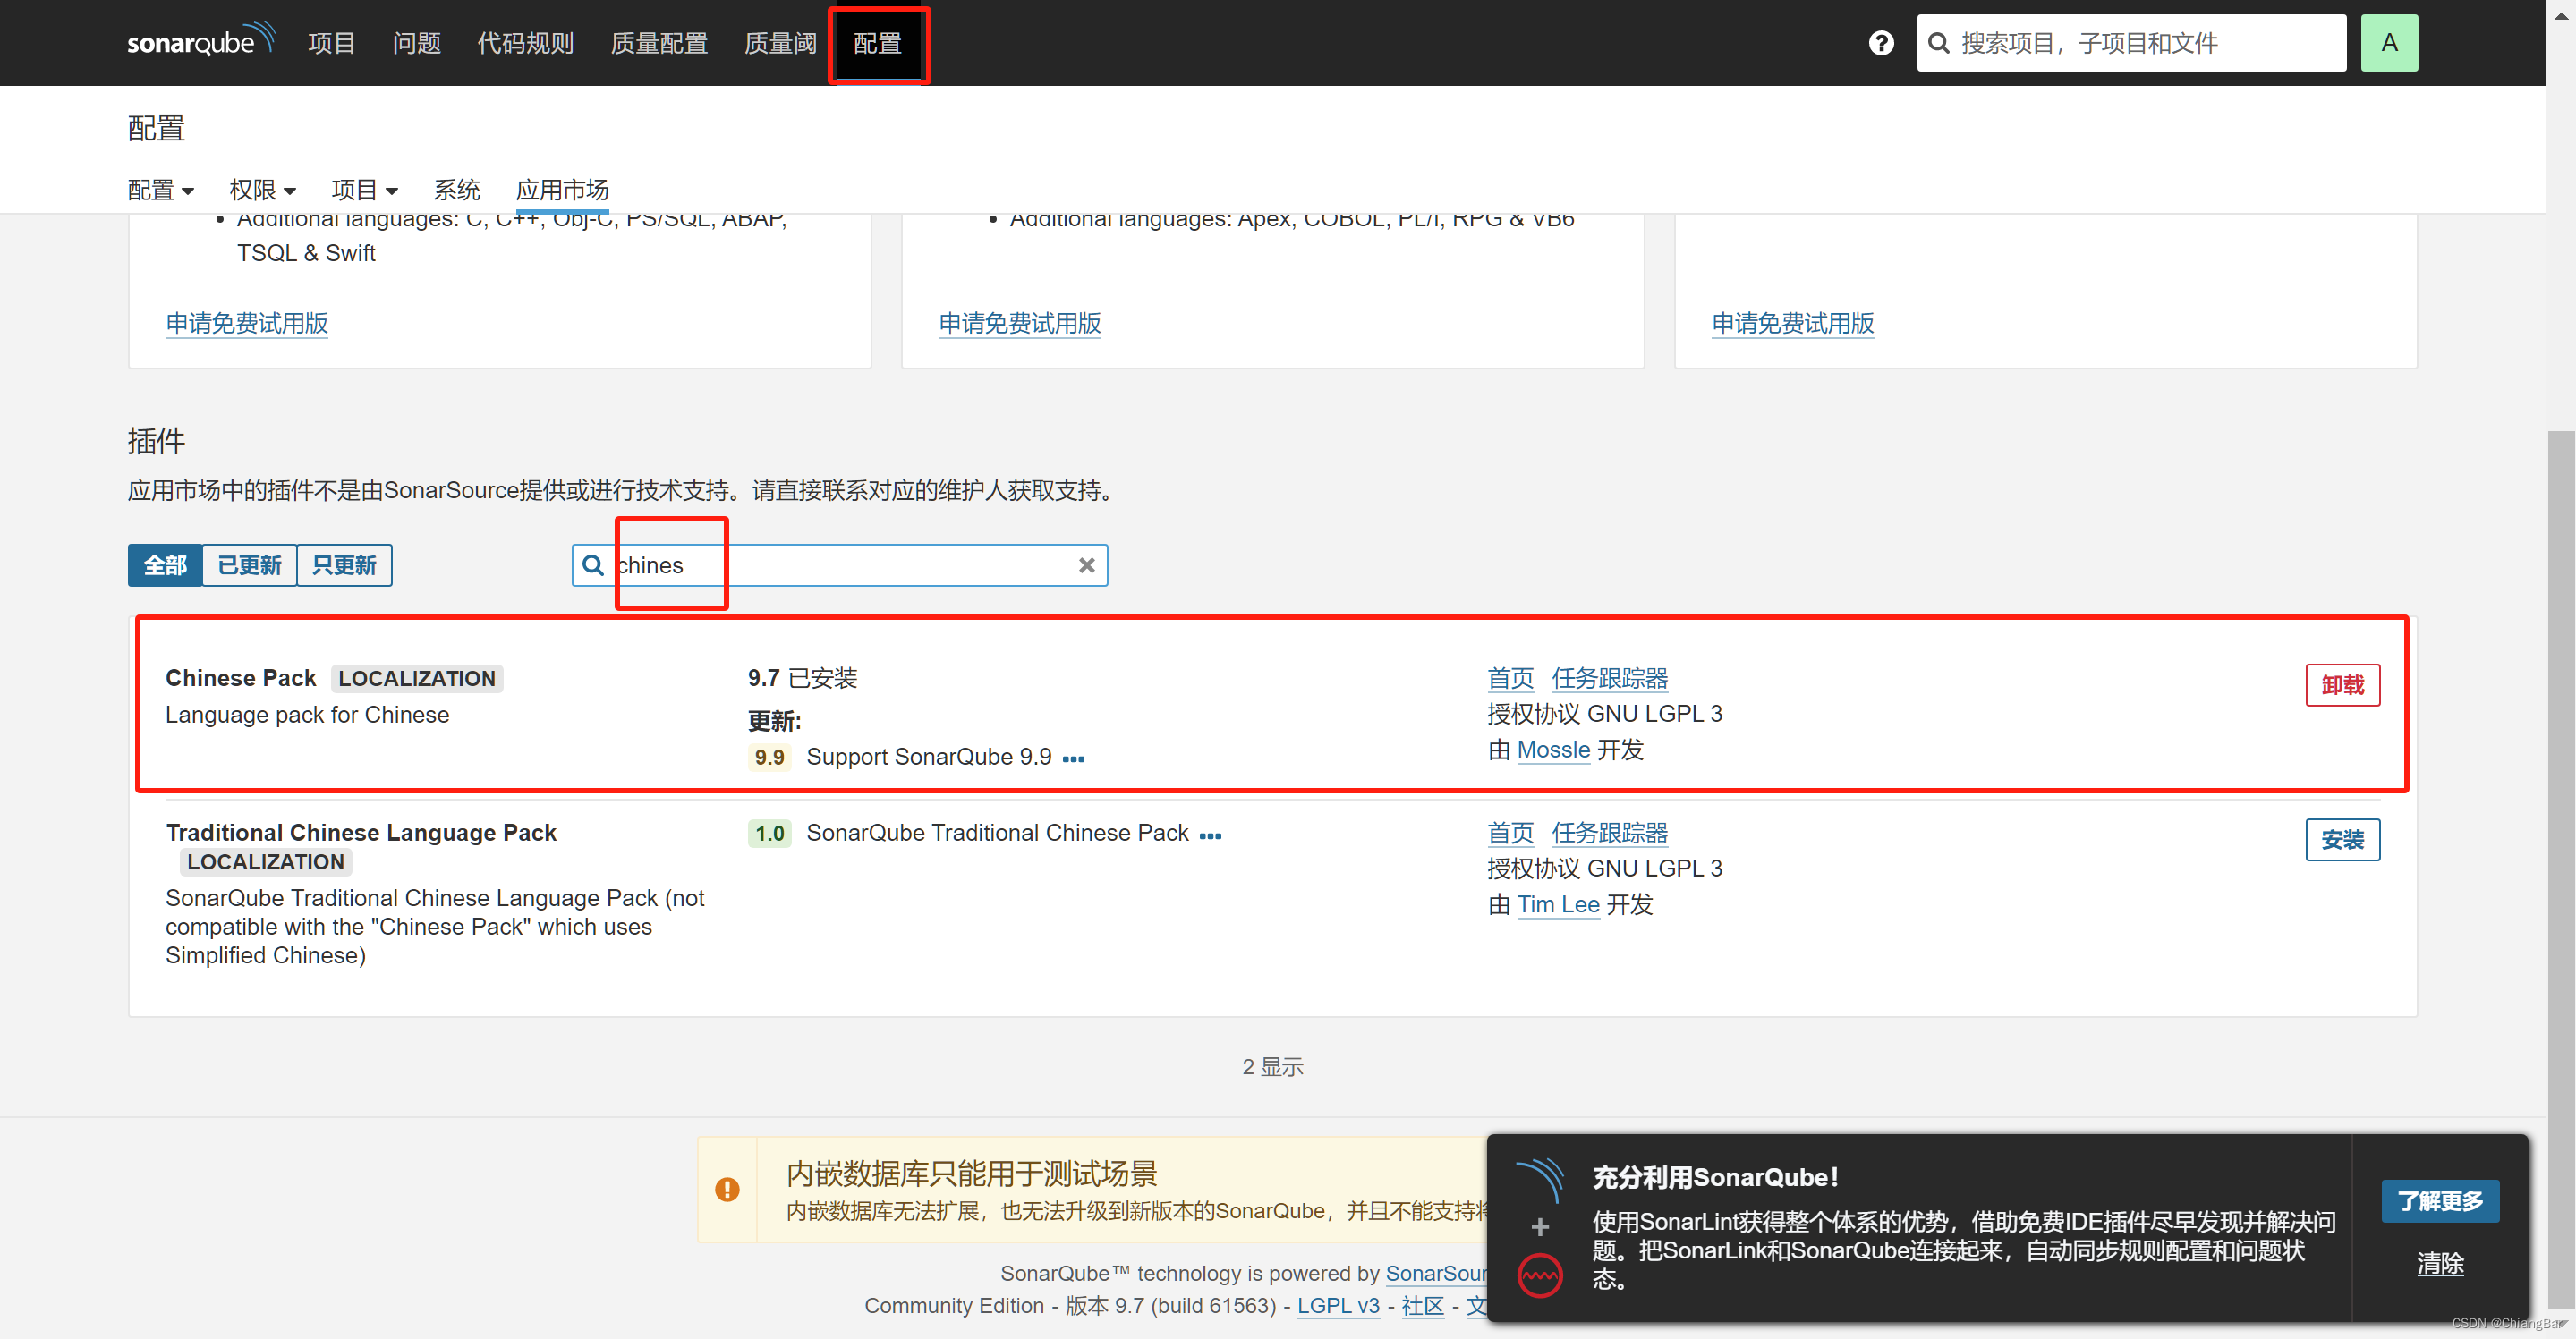The image size is (2576, 1339).
Task: Open the 配置 sub-menu dropdown
Action: click(161, 190)
